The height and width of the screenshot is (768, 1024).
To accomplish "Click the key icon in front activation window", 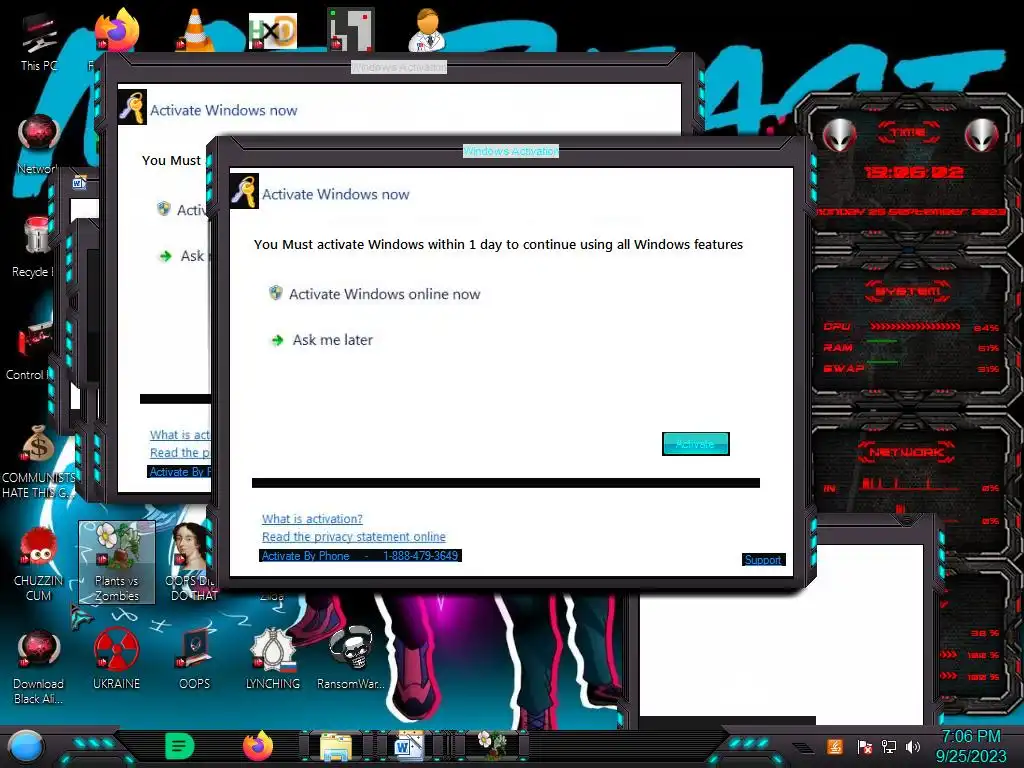I will click(x=244, y=191).
